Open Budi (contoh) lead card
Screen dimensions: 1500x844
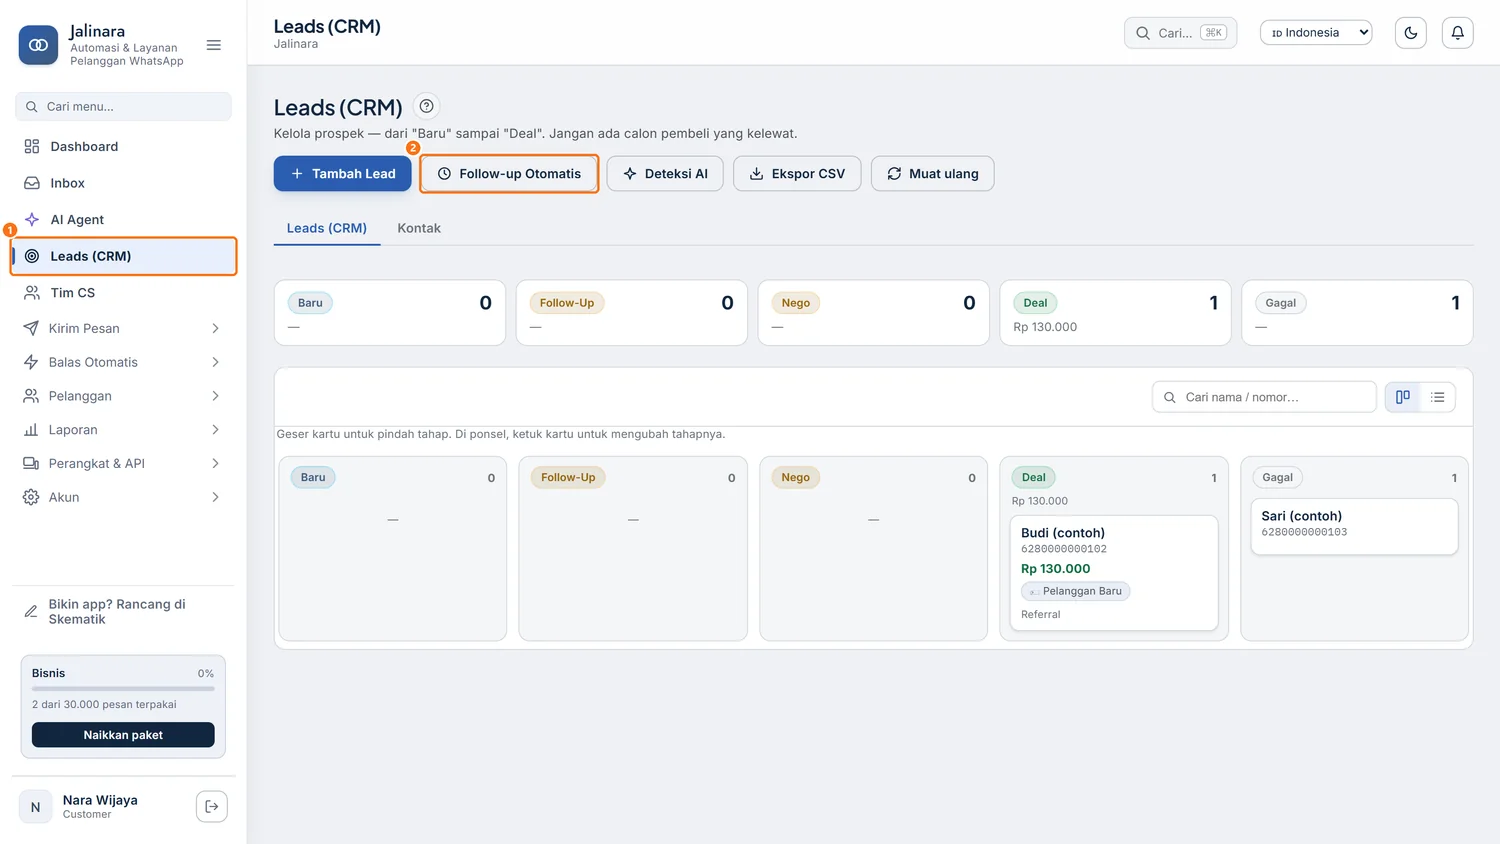1114,573
